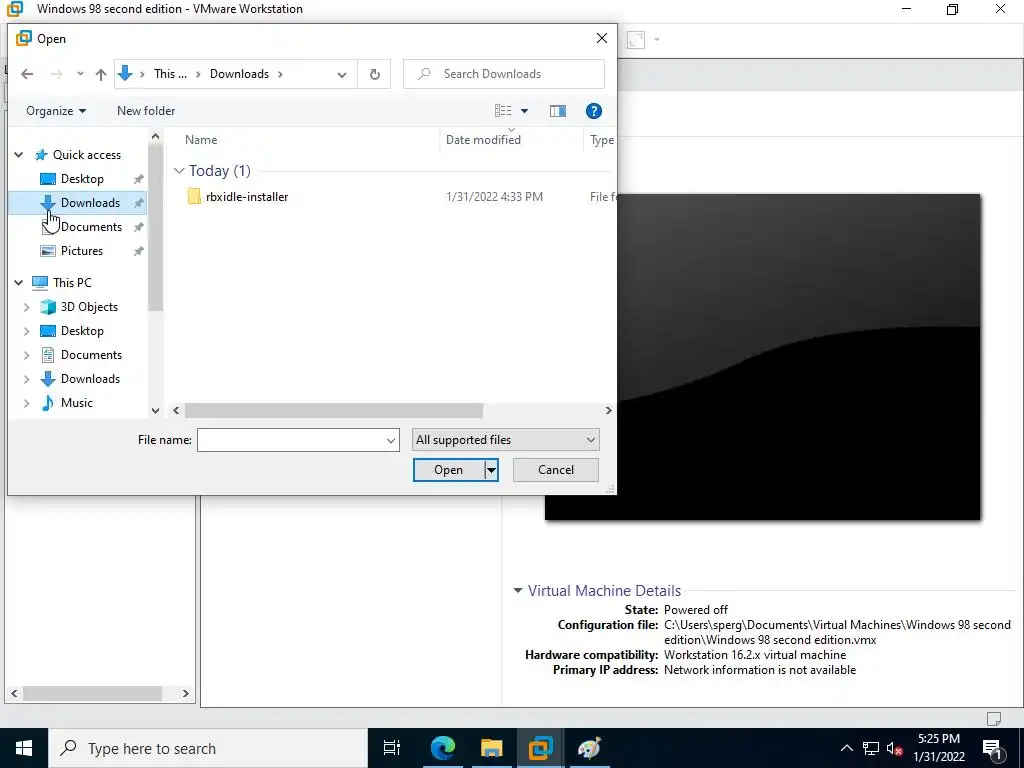Sort by the Date modified column
This screenshot has width=1024, height=768.
coord(483,140)
